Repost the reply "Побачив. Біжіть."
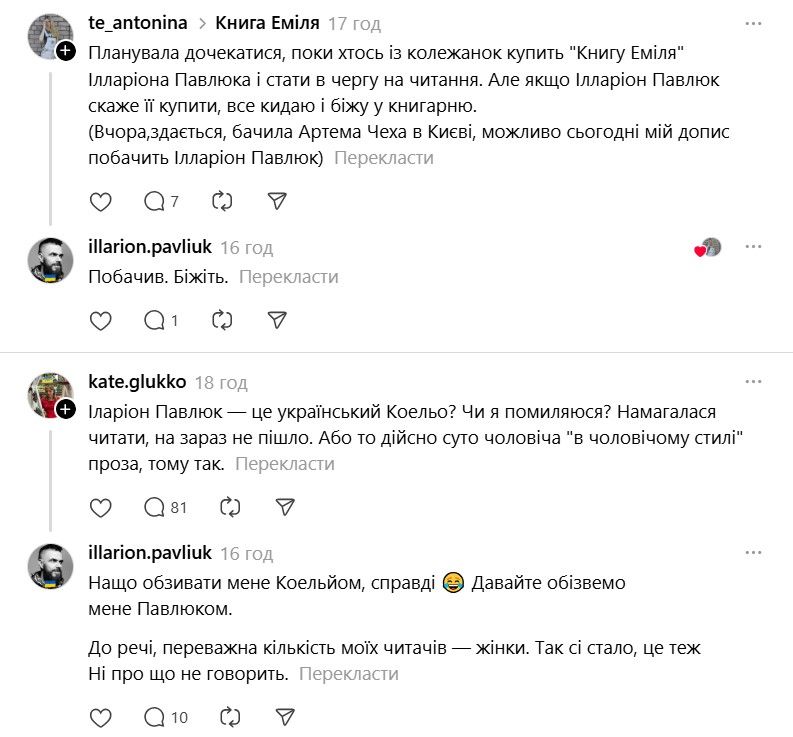The height and width of the screenshot is (737, 793). pos(222,320)
